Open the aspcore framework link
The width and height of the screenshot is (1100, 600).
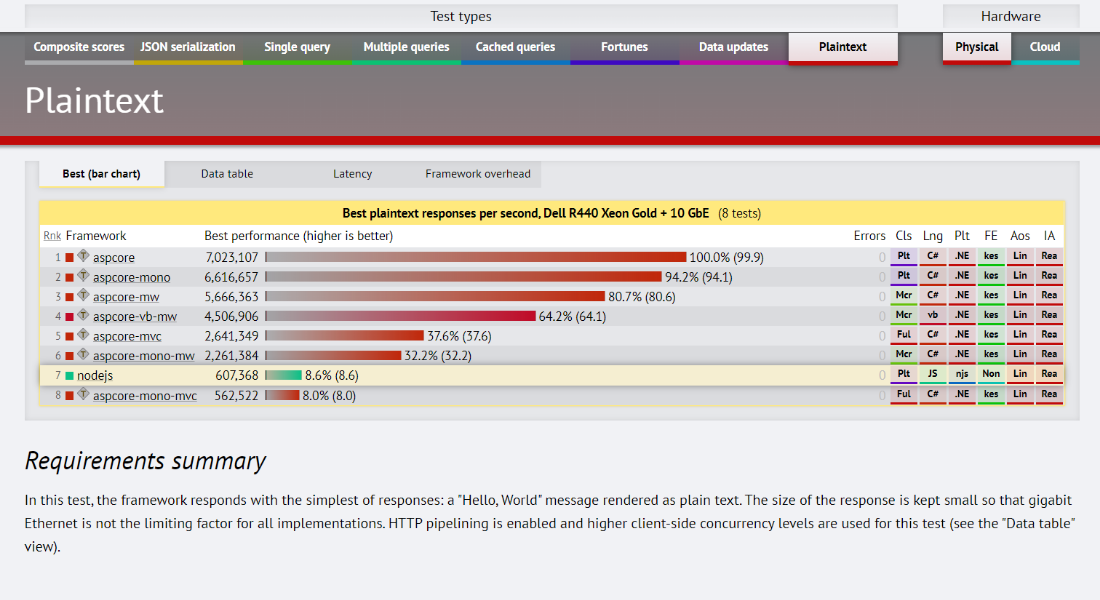click(114, 258)
